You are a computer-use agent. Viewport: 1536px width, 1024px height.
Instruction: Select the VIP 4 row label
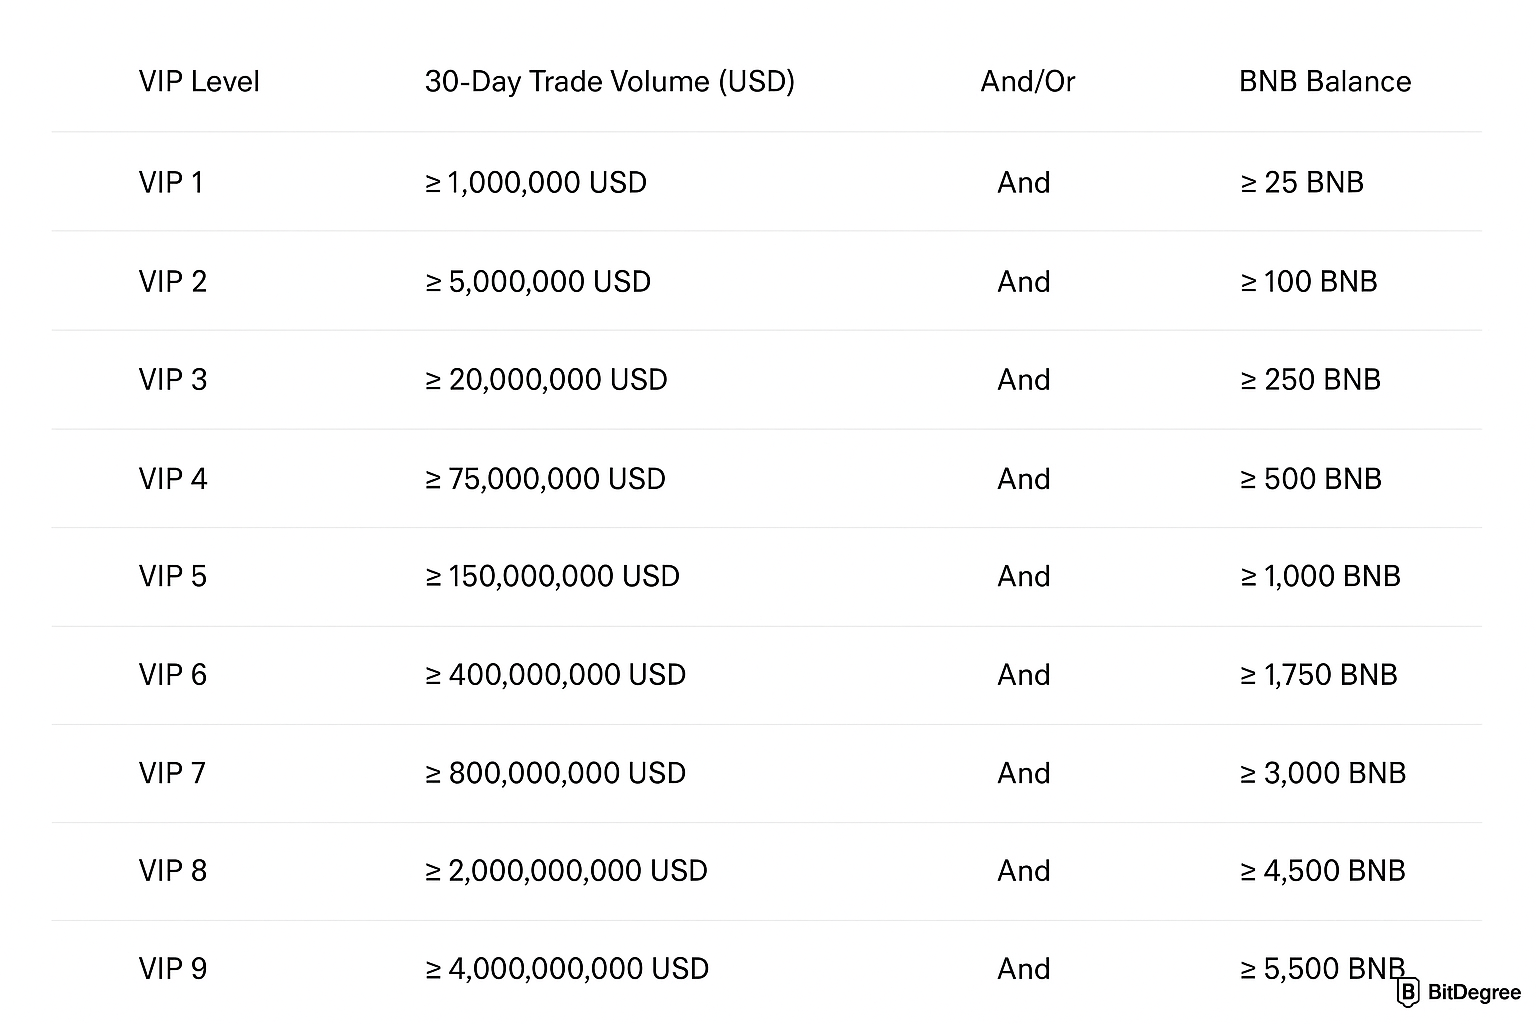coord(173,478)
